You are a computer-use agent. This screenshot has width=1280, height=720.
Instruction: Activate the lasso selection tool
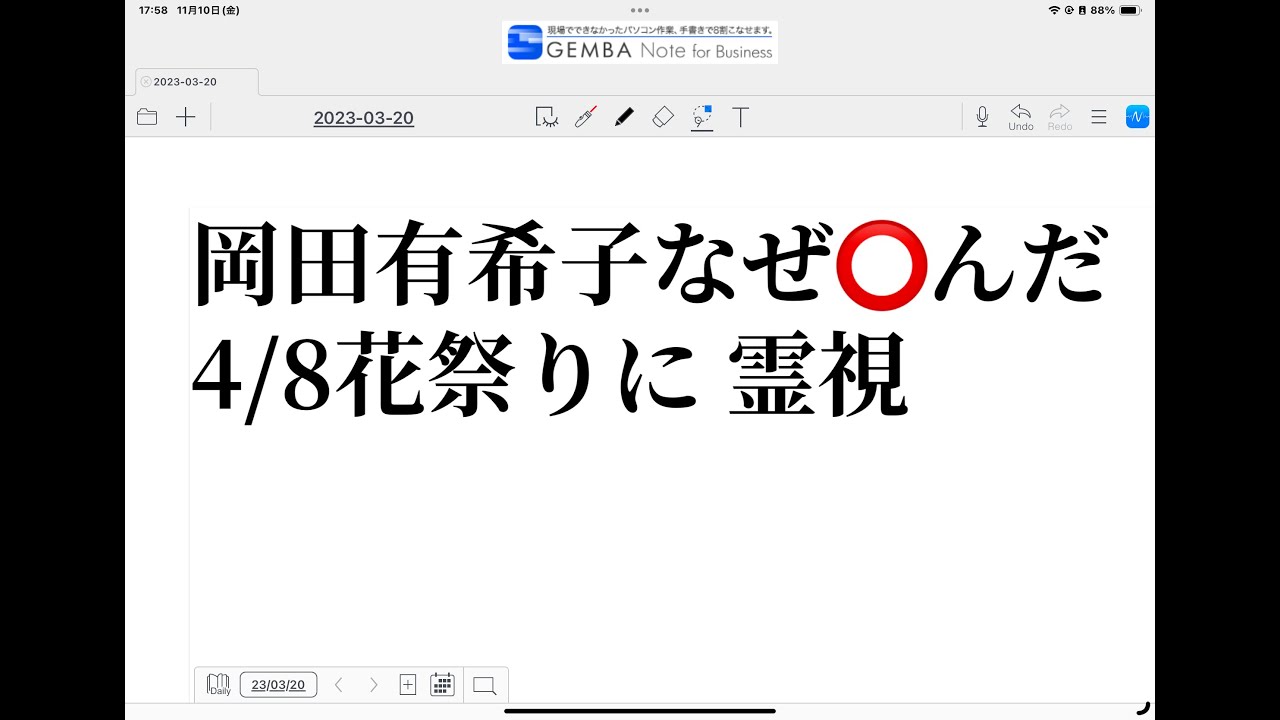pyautogui.click(x=702, y=117)
